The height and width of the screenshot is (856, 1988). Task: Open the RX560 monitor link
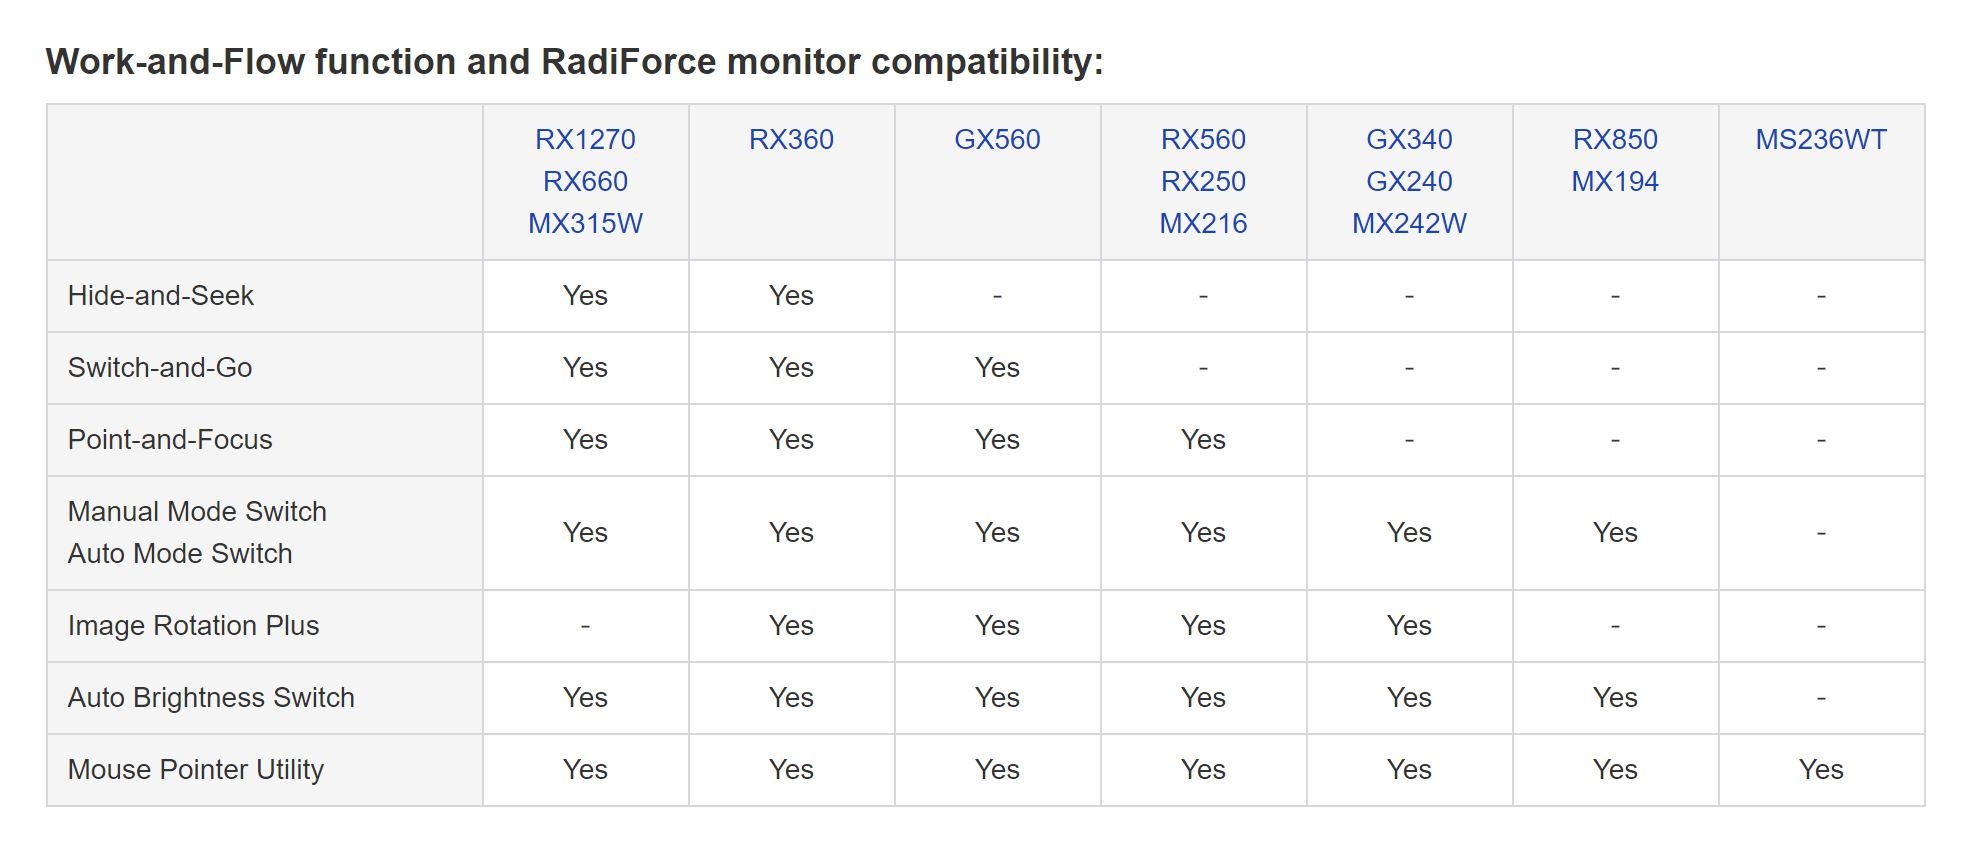[1203, 139]
